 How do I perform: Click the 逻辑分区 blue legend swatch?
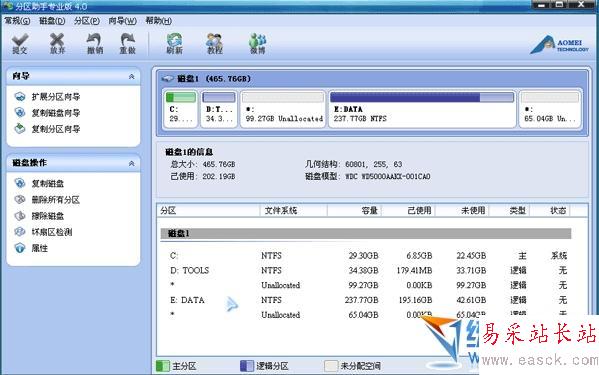(247, 366)
